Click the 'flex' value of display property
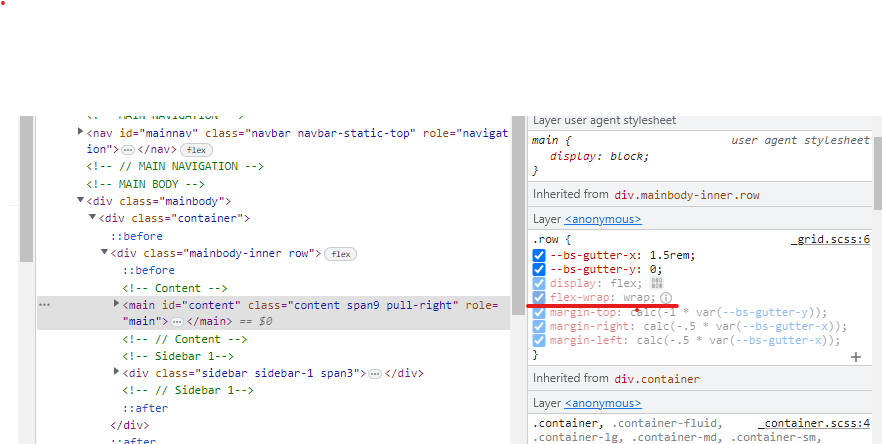882x444 pixels. click(623, 284)
